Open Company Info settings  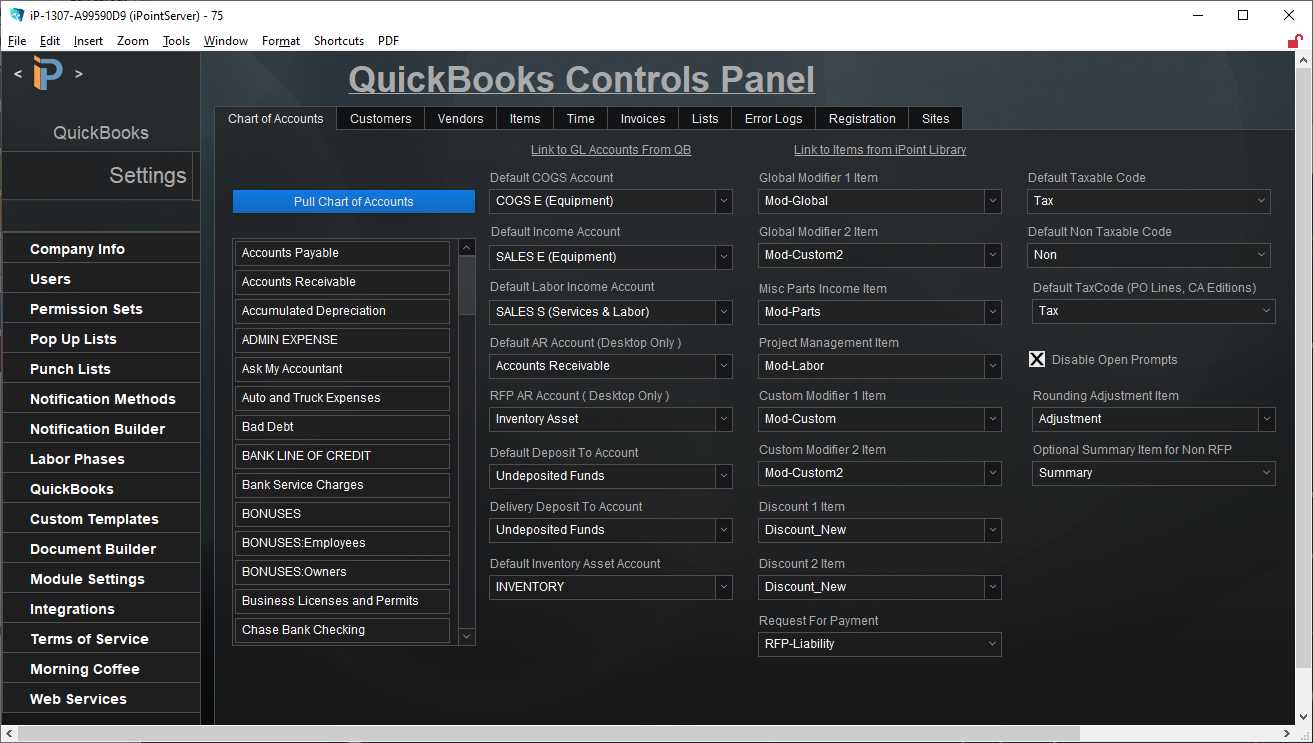(101, 249)
